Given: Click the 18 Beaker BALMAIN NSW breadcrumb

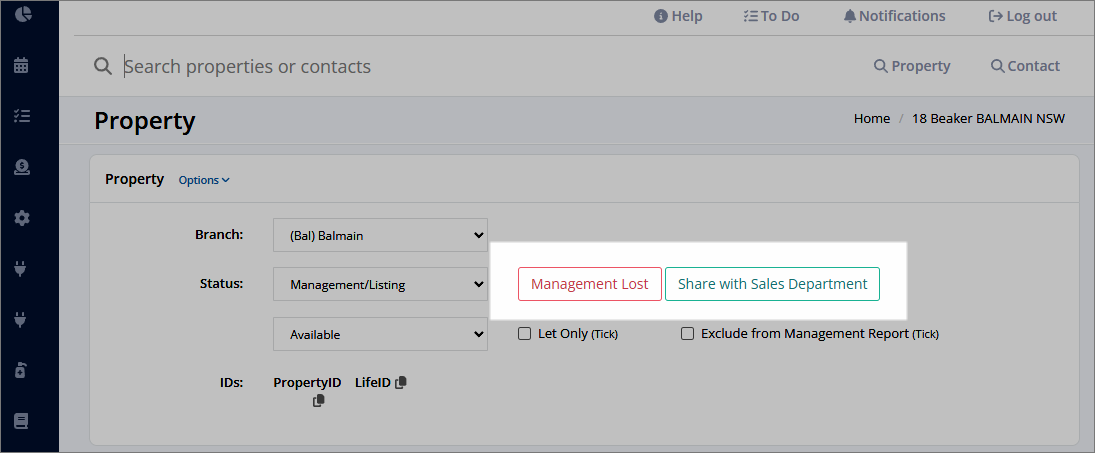Looking at the screenshot, I should [x=988, y=119].
